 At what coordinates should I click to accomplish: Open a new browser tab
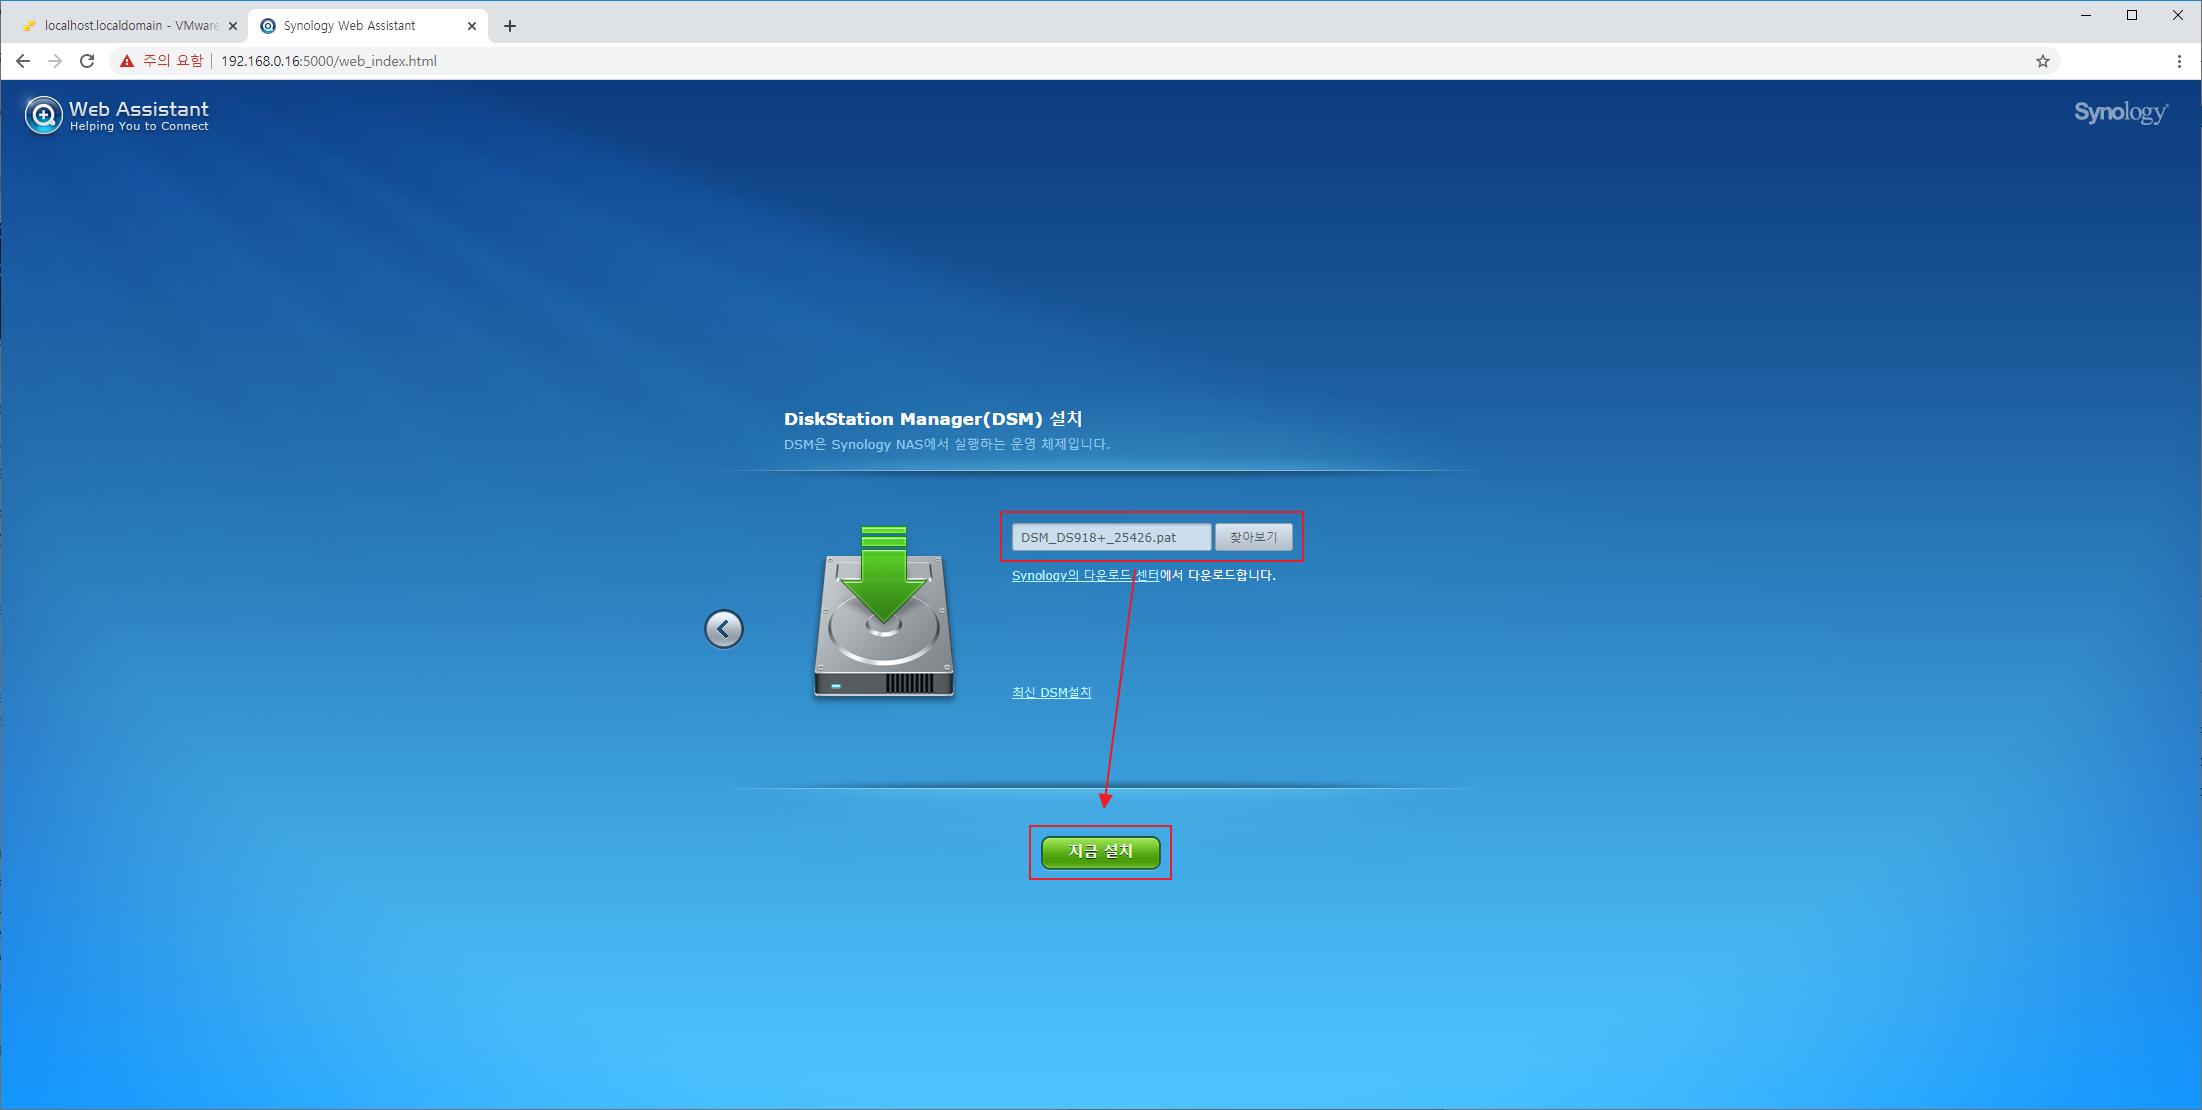pyautogui.click(x=510, y=26)
